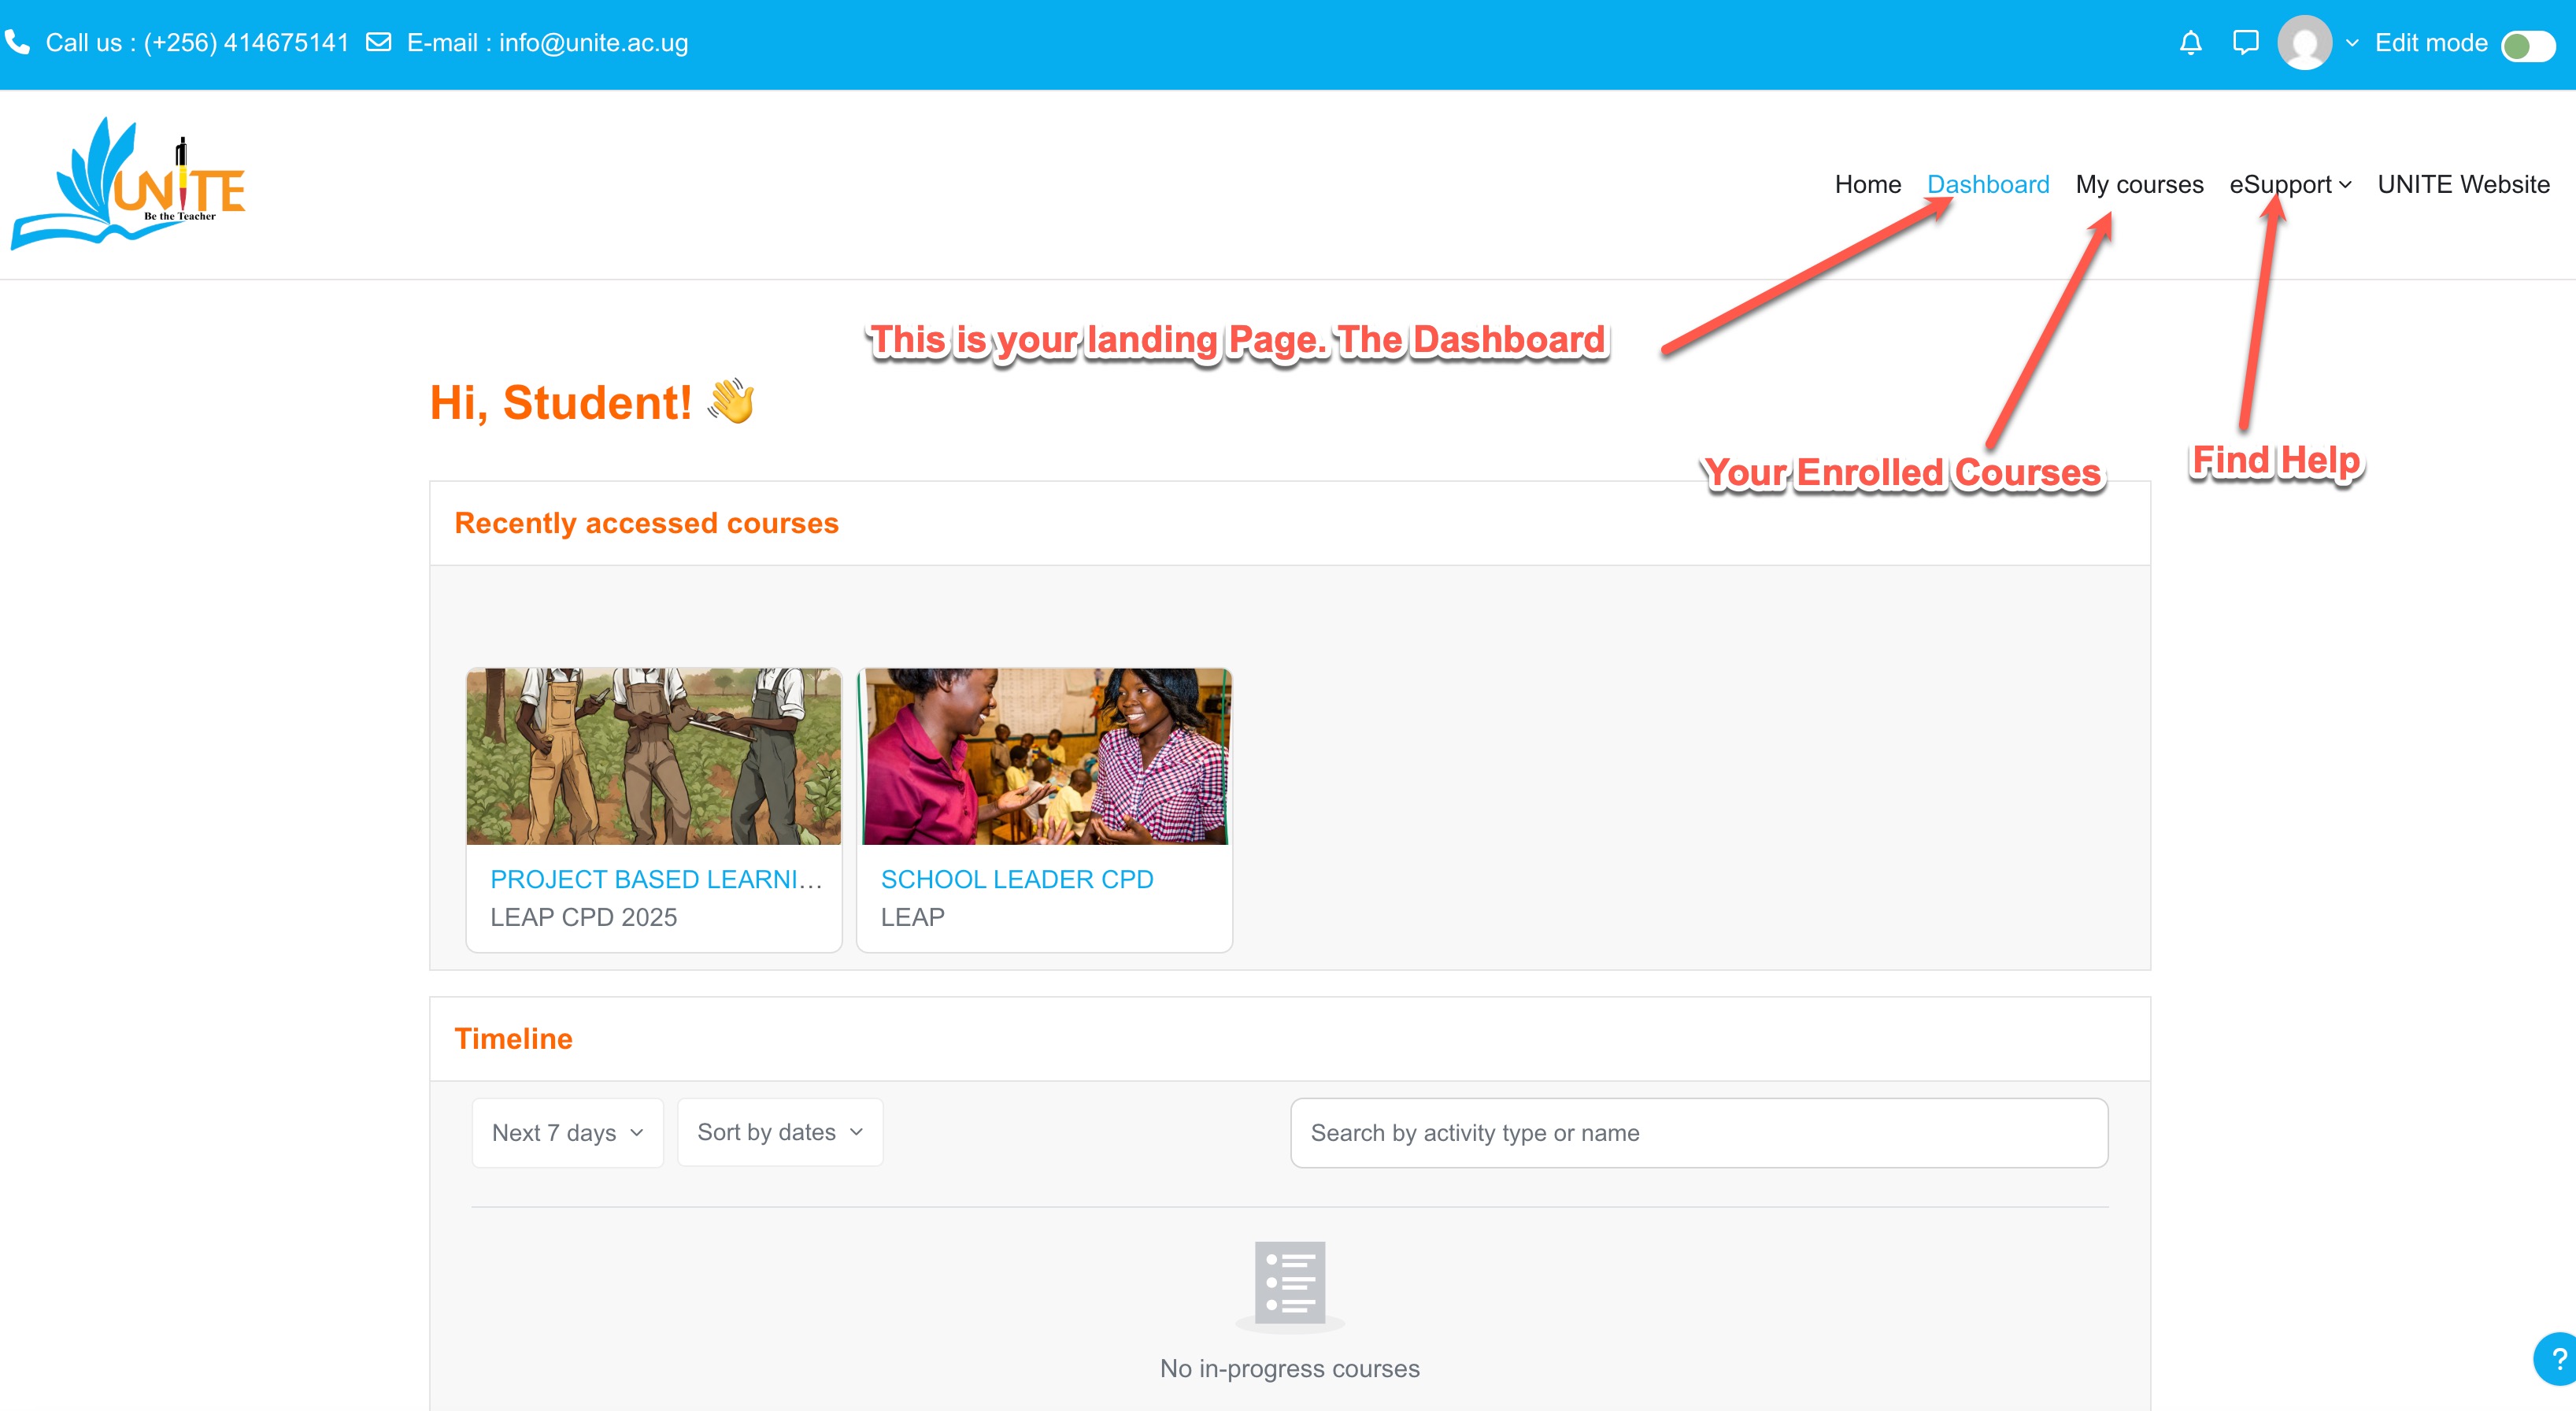The width and height of the screenshot is (2576, 1411).
Task: Click the Project Based Learning course thumbnail
Action: (653, 756)
